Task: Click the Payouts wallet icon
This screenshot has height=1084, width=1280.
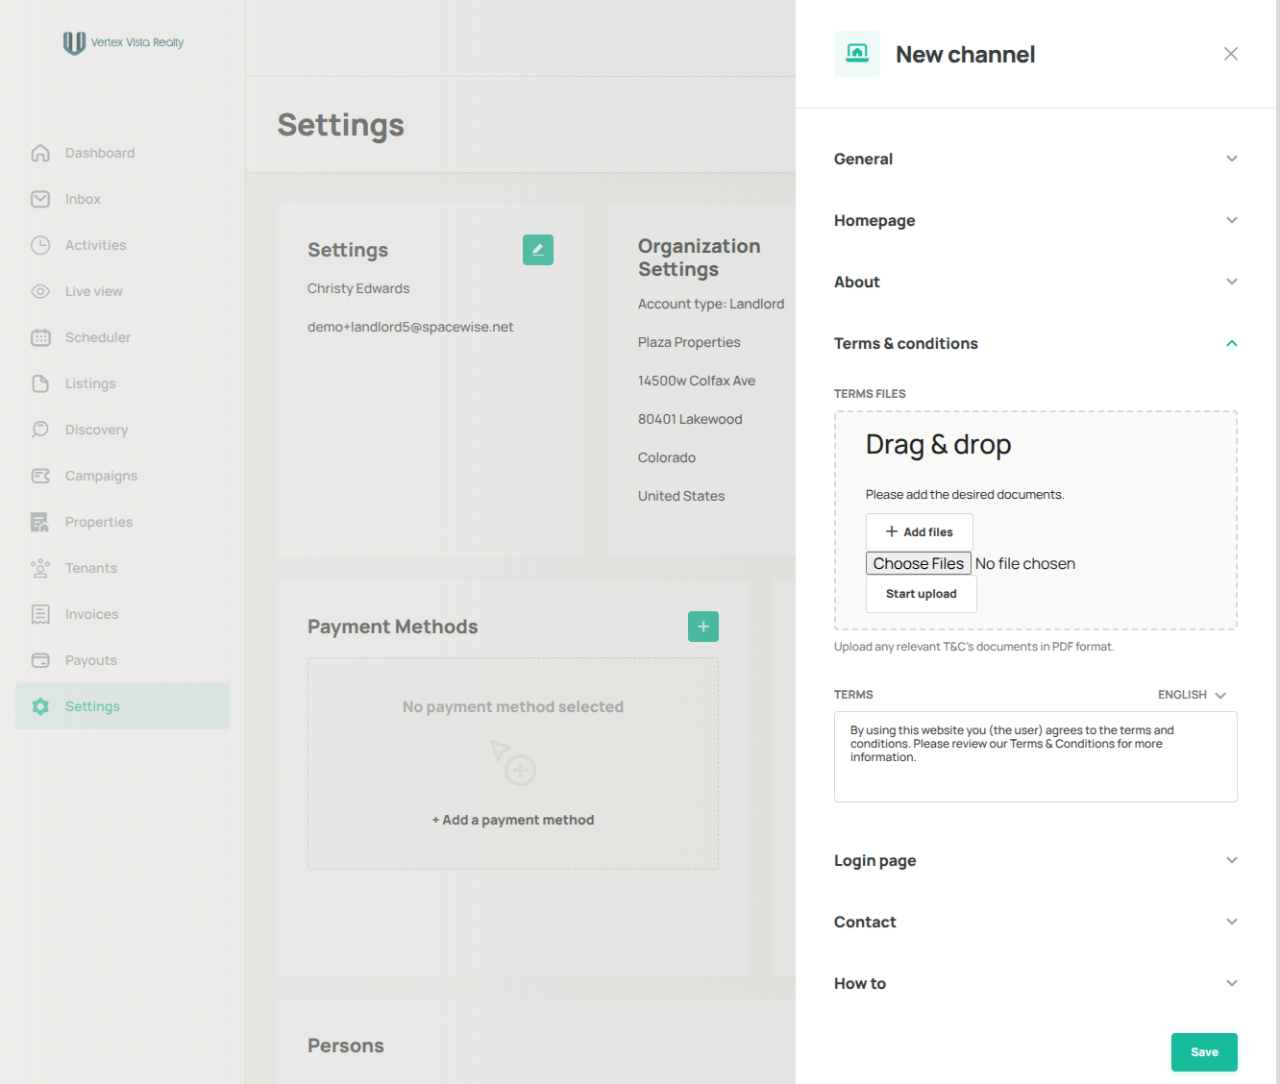Action: [40, 660]
